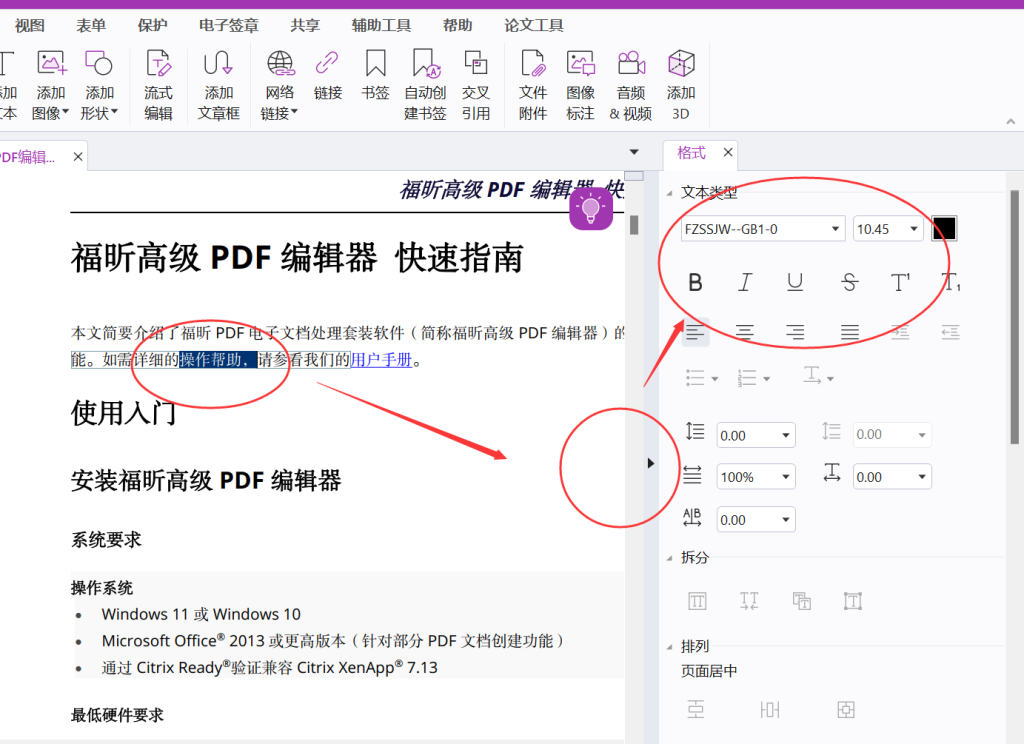Open the 电子签章 menu tab

[229, 25]
